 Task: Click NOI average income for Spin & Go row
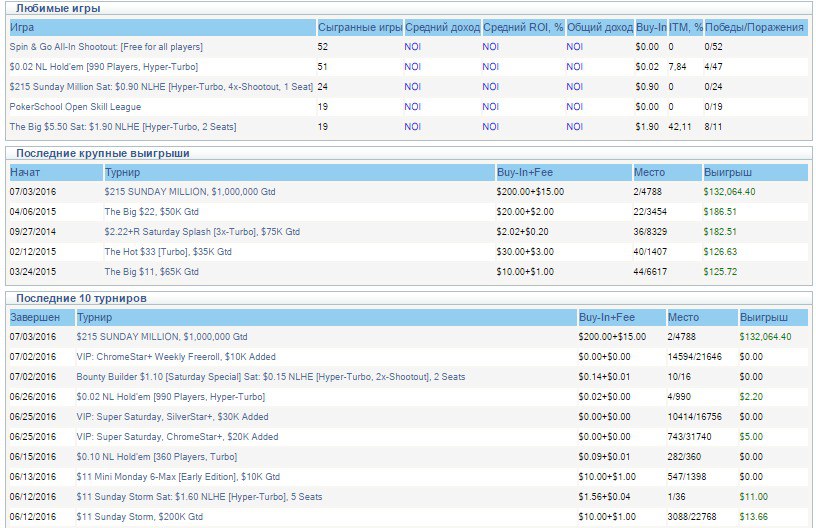tap(413, 47)
